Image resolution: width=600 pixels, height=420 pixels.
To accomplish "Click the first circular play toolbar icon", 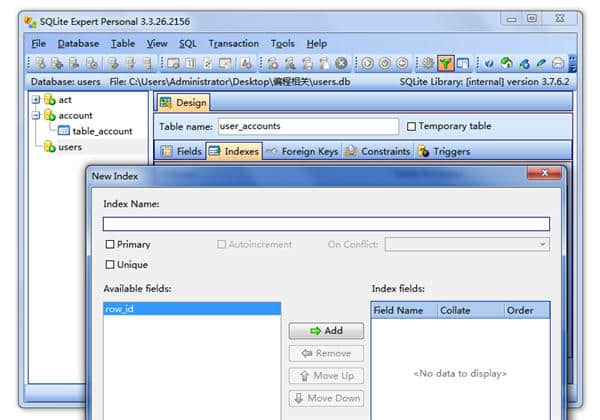I will 365,63.
